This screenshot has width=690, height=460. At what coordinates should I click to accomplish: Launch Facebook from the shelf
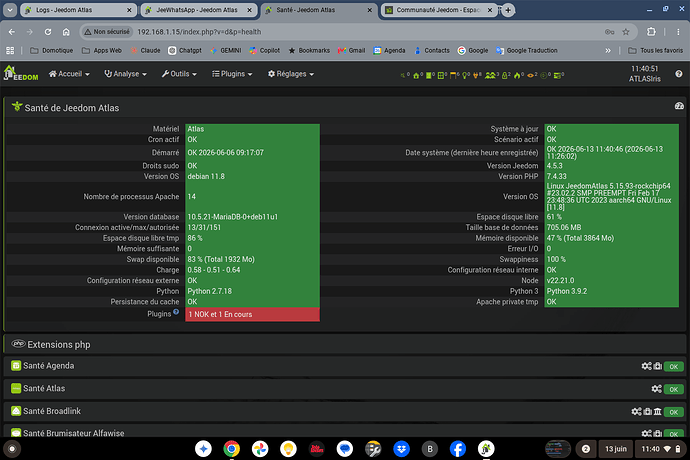tap(458, 449)
